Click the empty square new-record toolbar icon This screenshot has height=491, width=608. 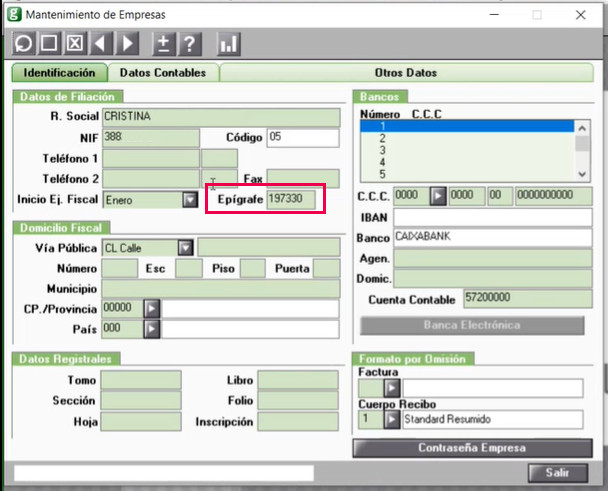[x=49, y=43]
